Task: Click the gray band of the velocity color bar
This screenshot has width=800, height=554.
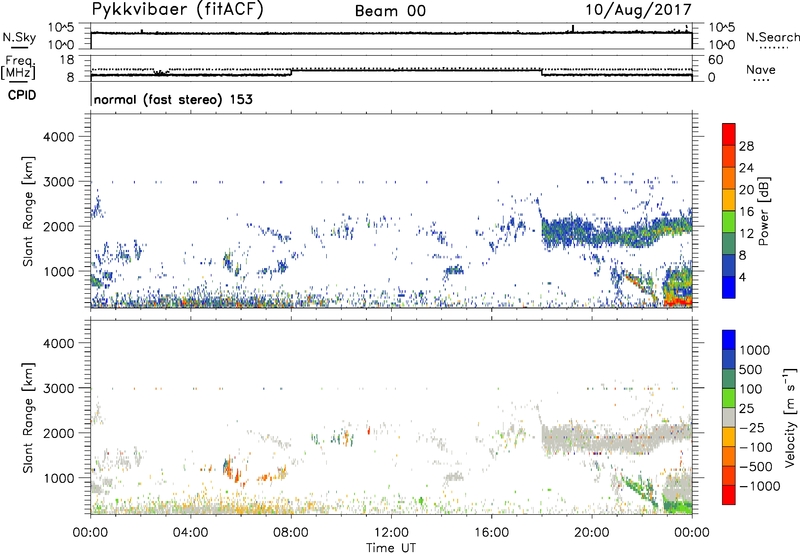Action: pyautogui.click(x=729, y=418)
